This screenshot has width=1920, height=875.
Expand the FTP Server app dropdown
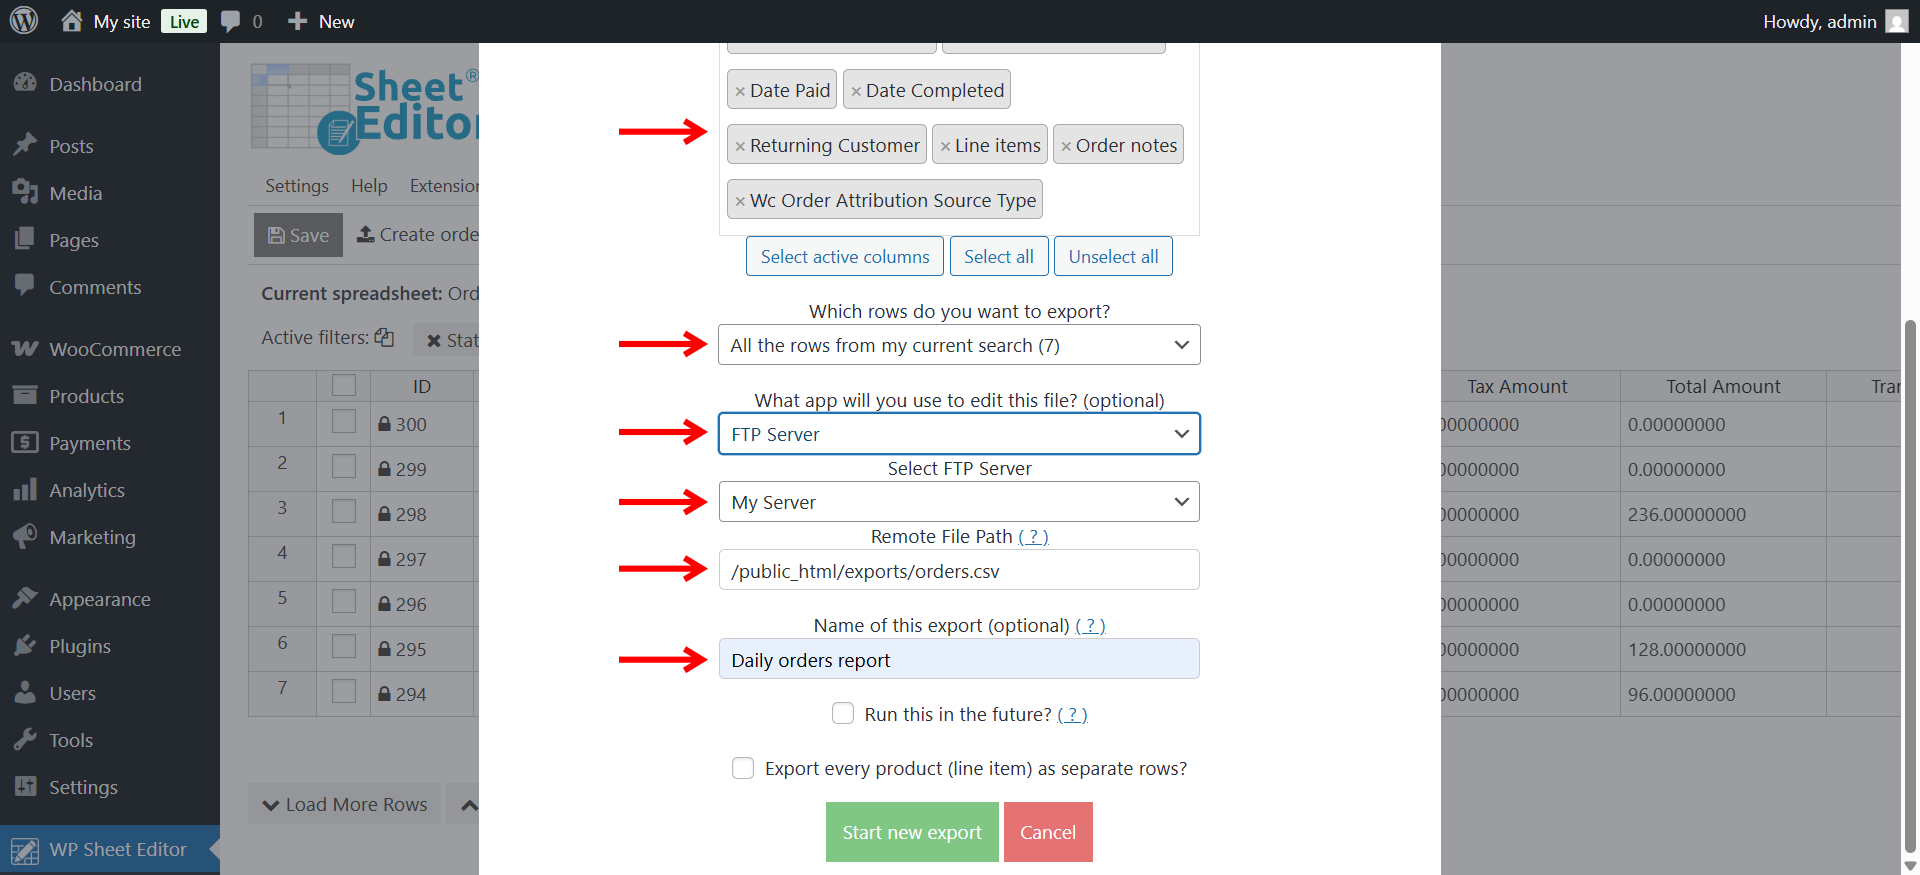click(x=959, y=434)
